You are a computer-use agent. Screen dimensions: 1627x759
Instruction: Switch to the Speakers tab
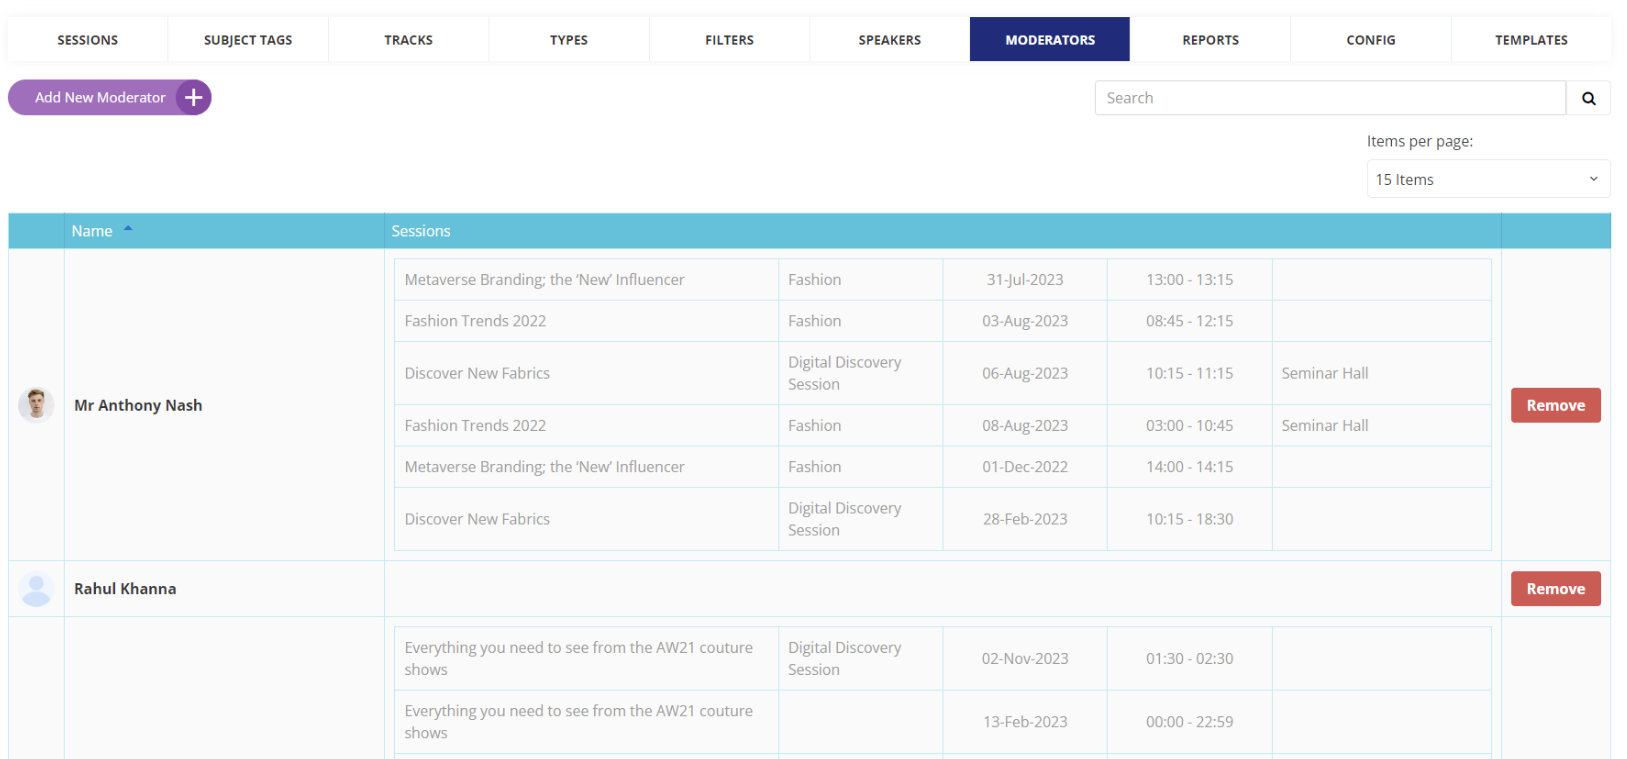[x=889, y=40]
